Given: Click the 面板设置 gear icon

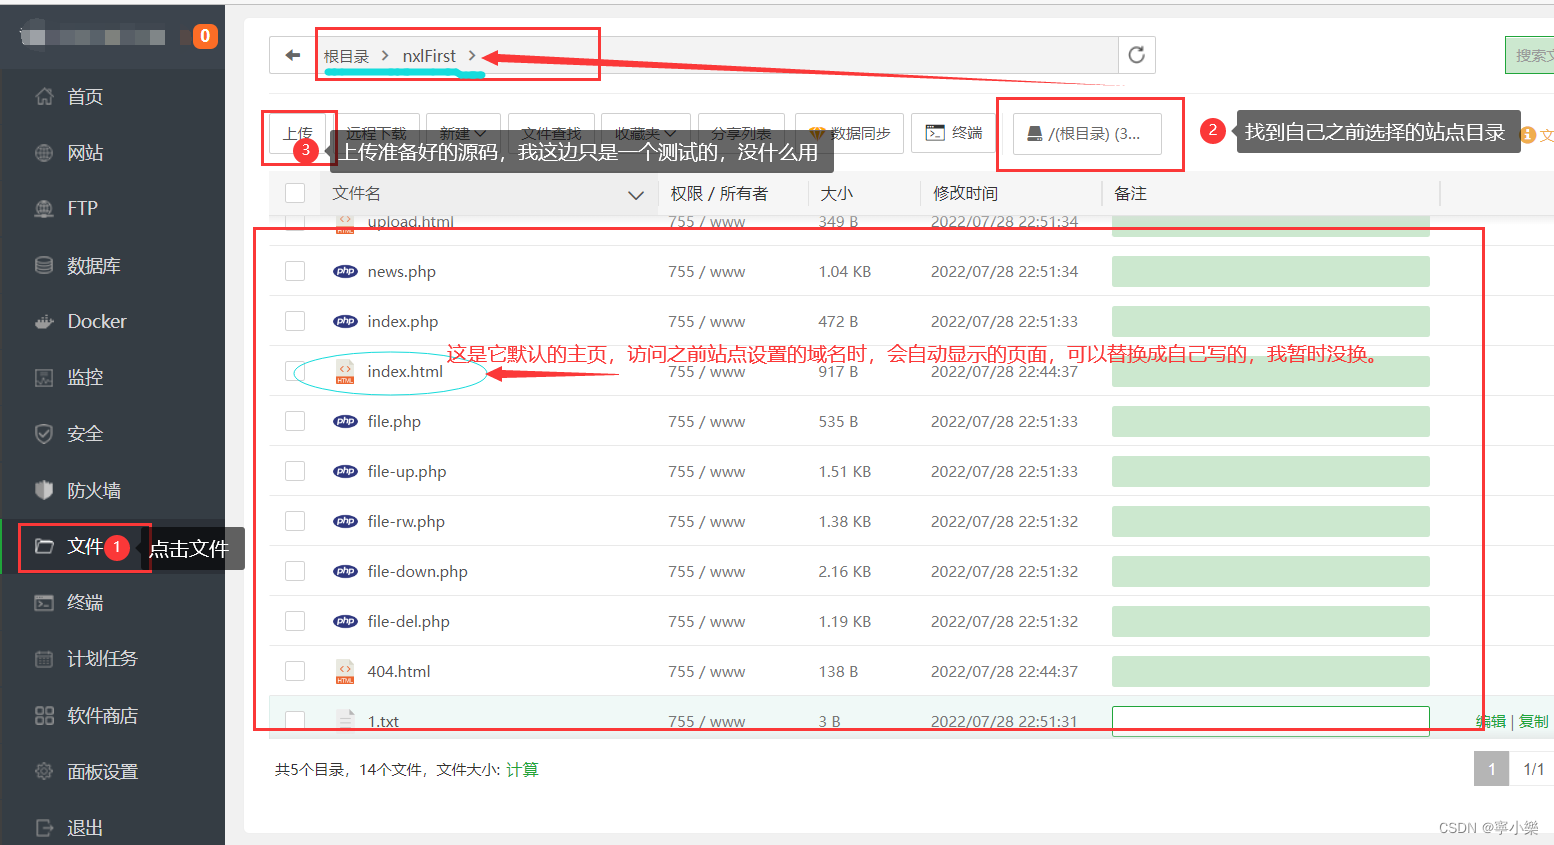Looking at the screenshot, I should coord(44,772).
